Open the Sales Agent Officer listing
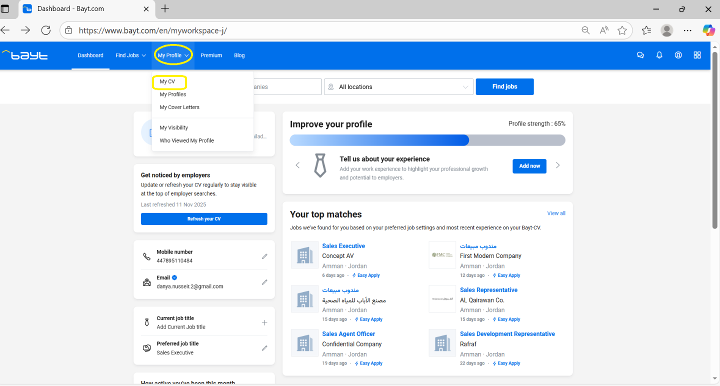Image resolution: width=720 pixels, height=386 pixels. (349, 334)
